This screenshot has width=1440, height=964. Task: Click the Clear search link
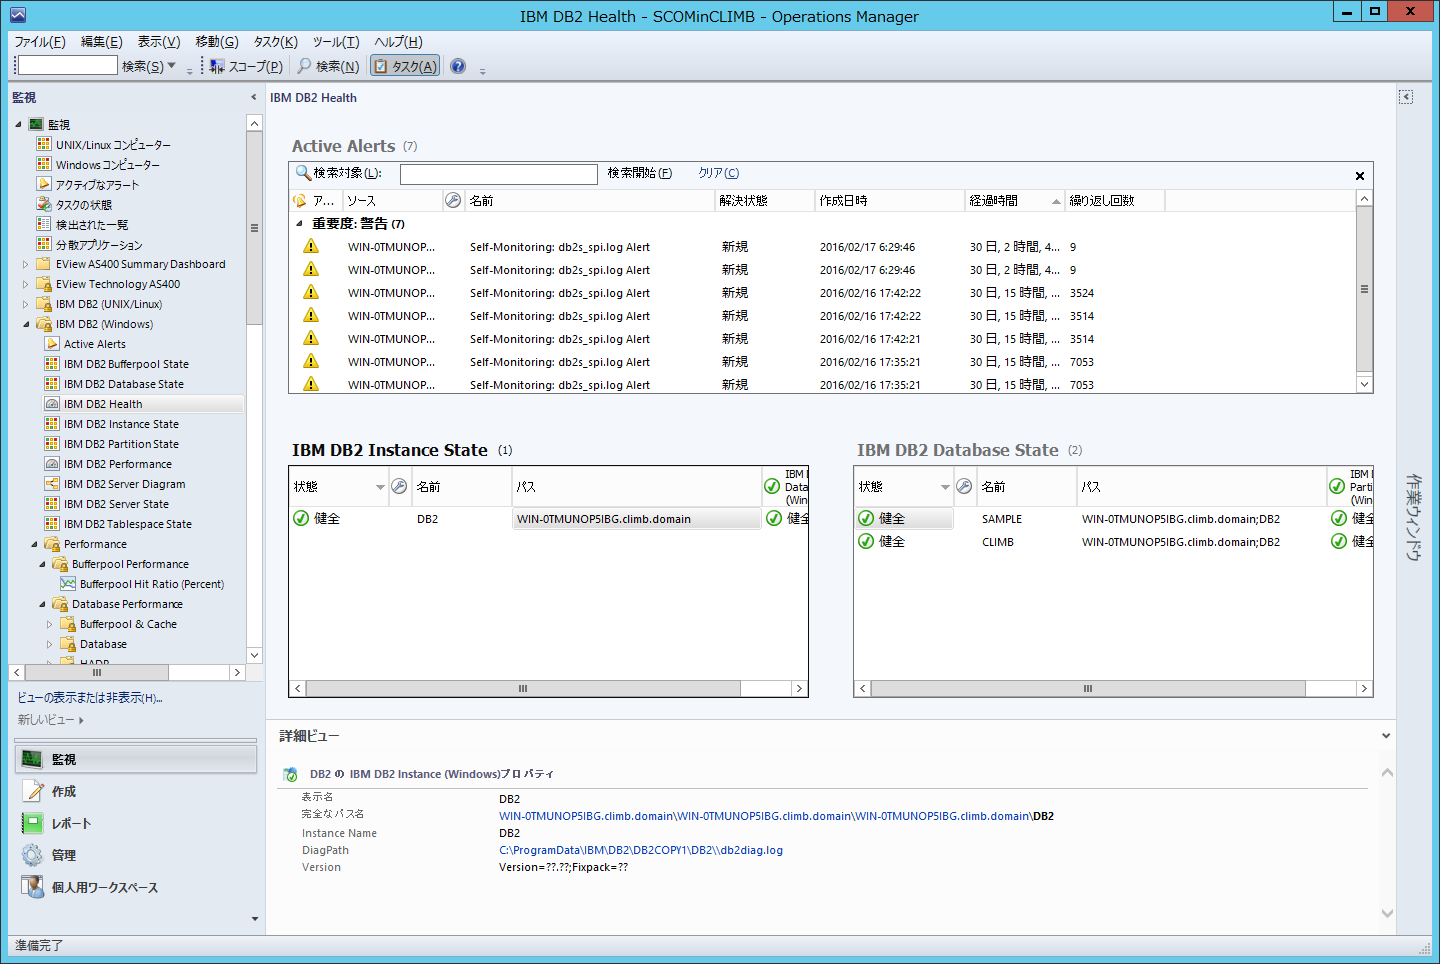tap(718, 173)
